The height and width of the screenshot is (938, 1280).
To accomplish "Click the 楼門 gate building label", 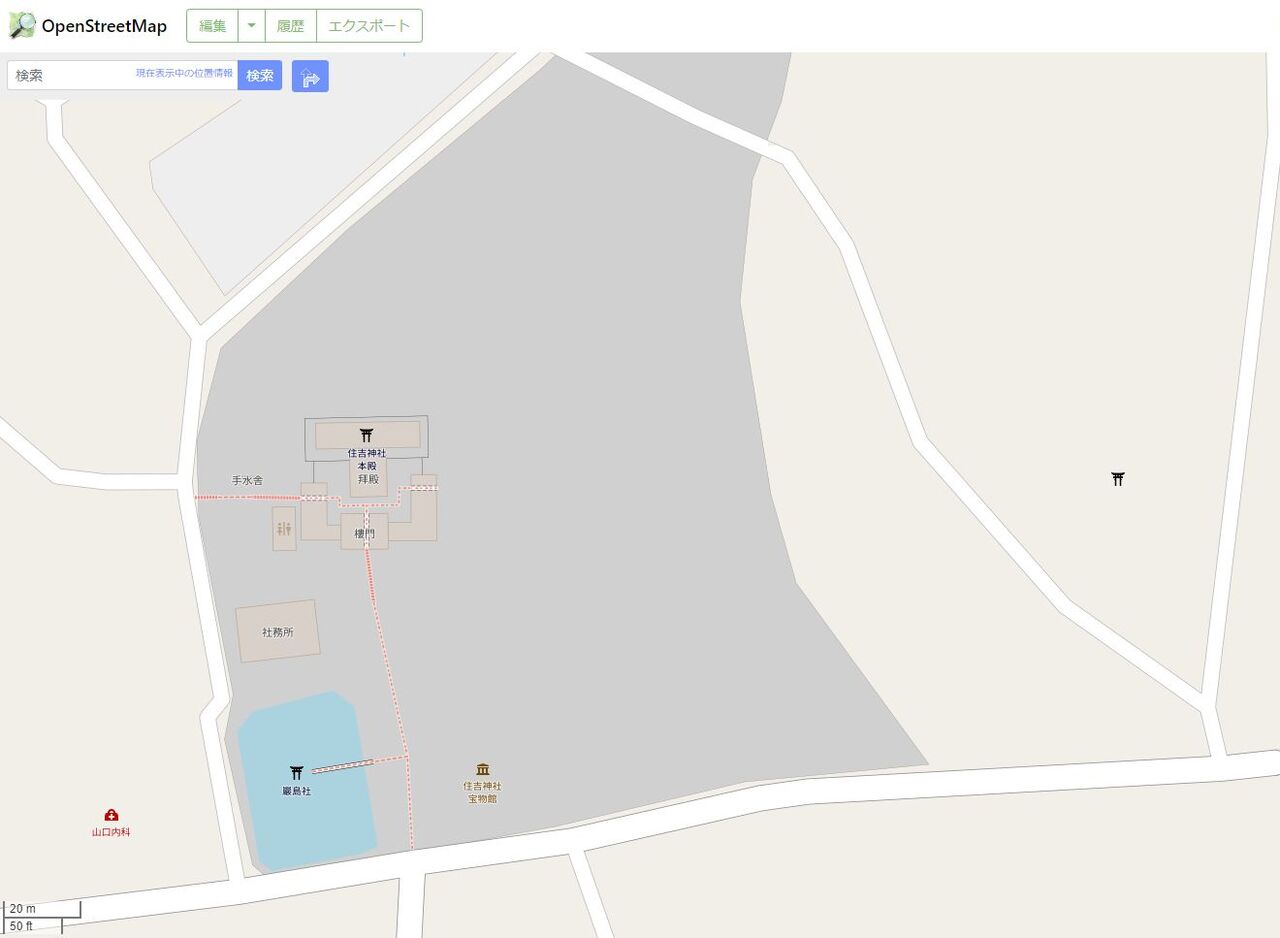I will coord(365,534).
